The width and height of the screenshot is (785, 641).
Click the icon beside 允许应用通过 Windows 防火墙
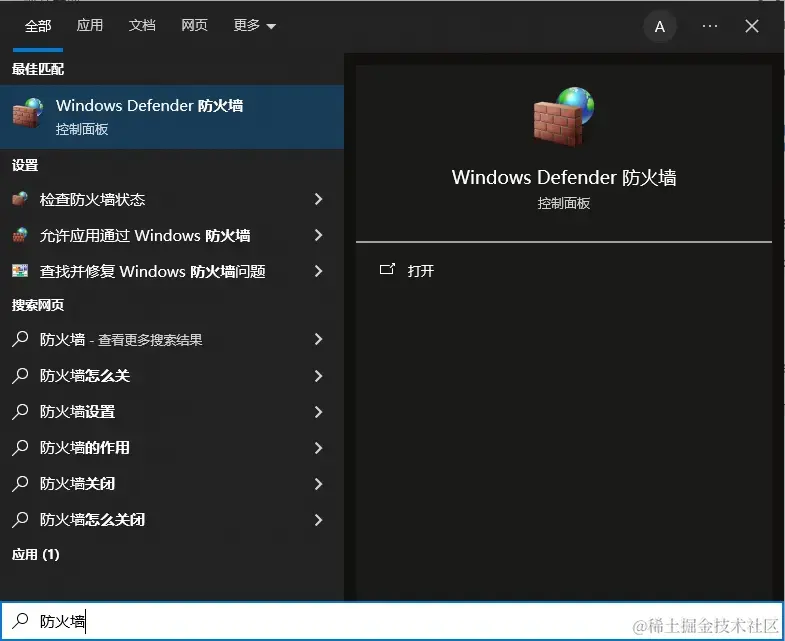20,235
